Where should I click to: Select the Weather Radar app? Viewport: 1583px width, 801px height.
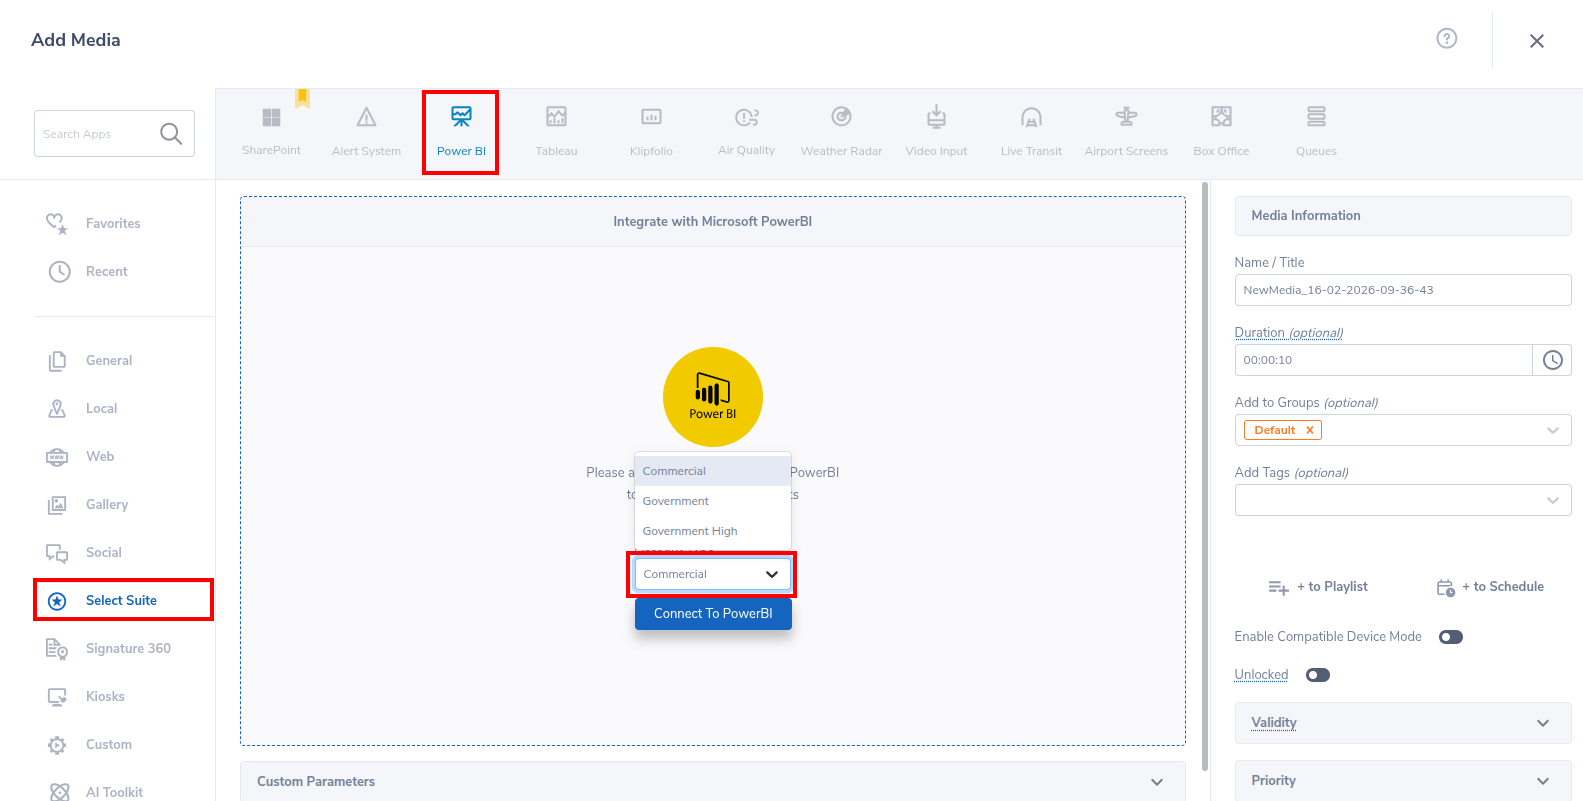click(841, 131)
